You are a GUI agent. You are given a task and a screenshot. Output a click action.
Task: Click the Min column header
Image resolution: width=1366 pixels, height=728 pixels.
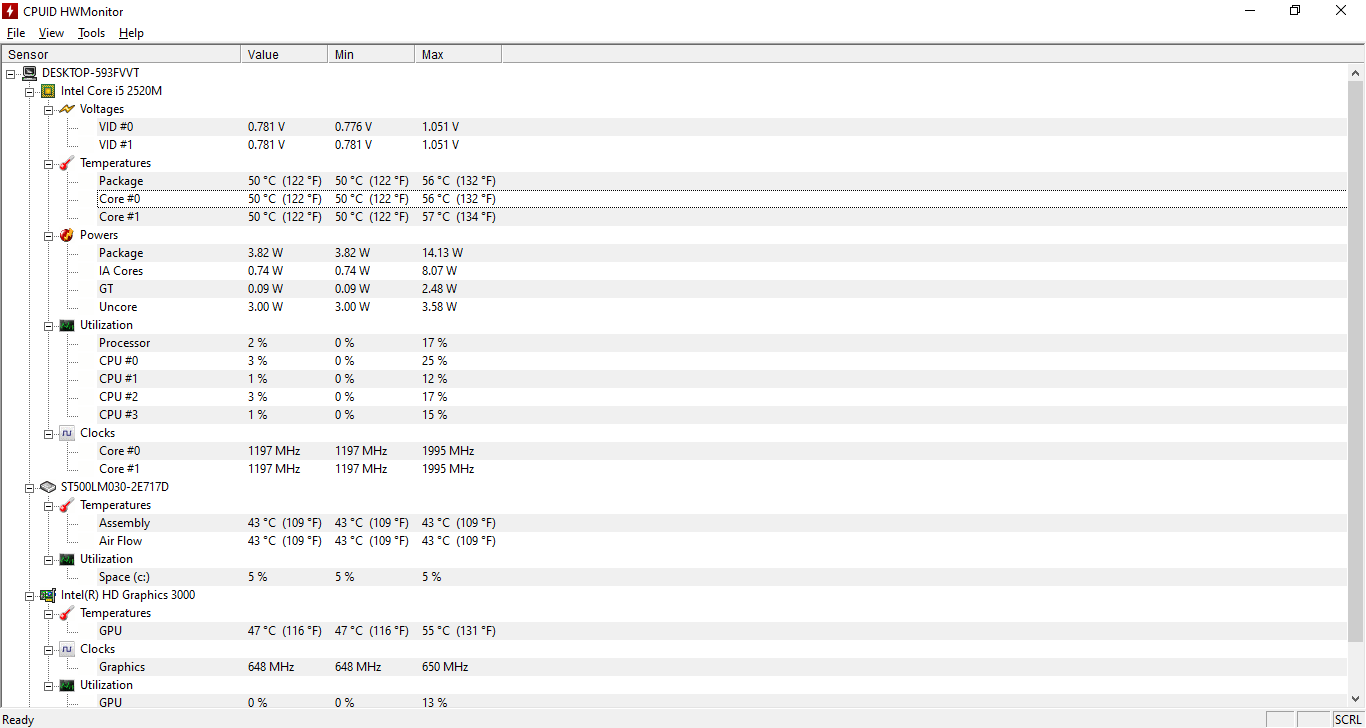pyautogui.click(x=371, y=54)
